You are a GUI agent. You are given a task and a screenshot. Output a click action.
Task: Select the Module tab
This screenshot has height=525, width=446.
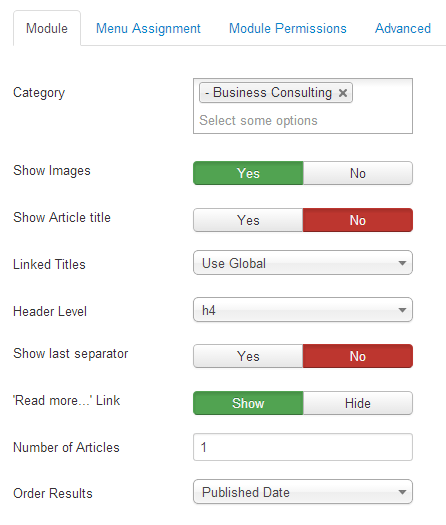click(47, 28)
